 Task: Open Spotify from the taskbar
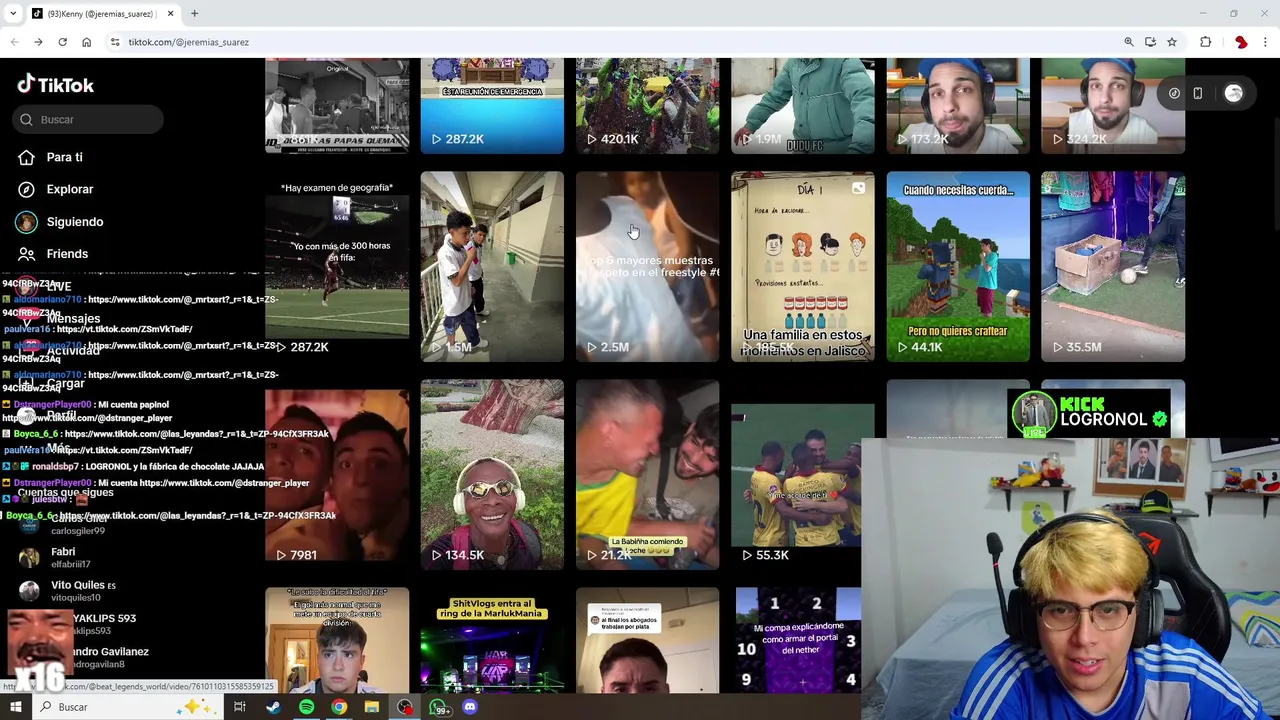point(306,707)
